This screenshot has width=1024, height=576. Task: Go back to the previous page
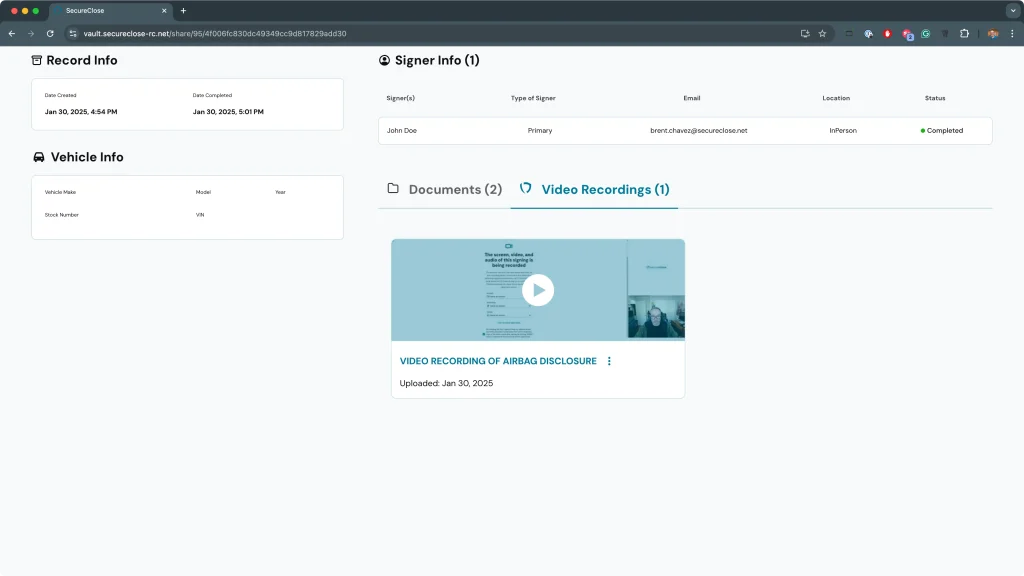pos(12,33)
